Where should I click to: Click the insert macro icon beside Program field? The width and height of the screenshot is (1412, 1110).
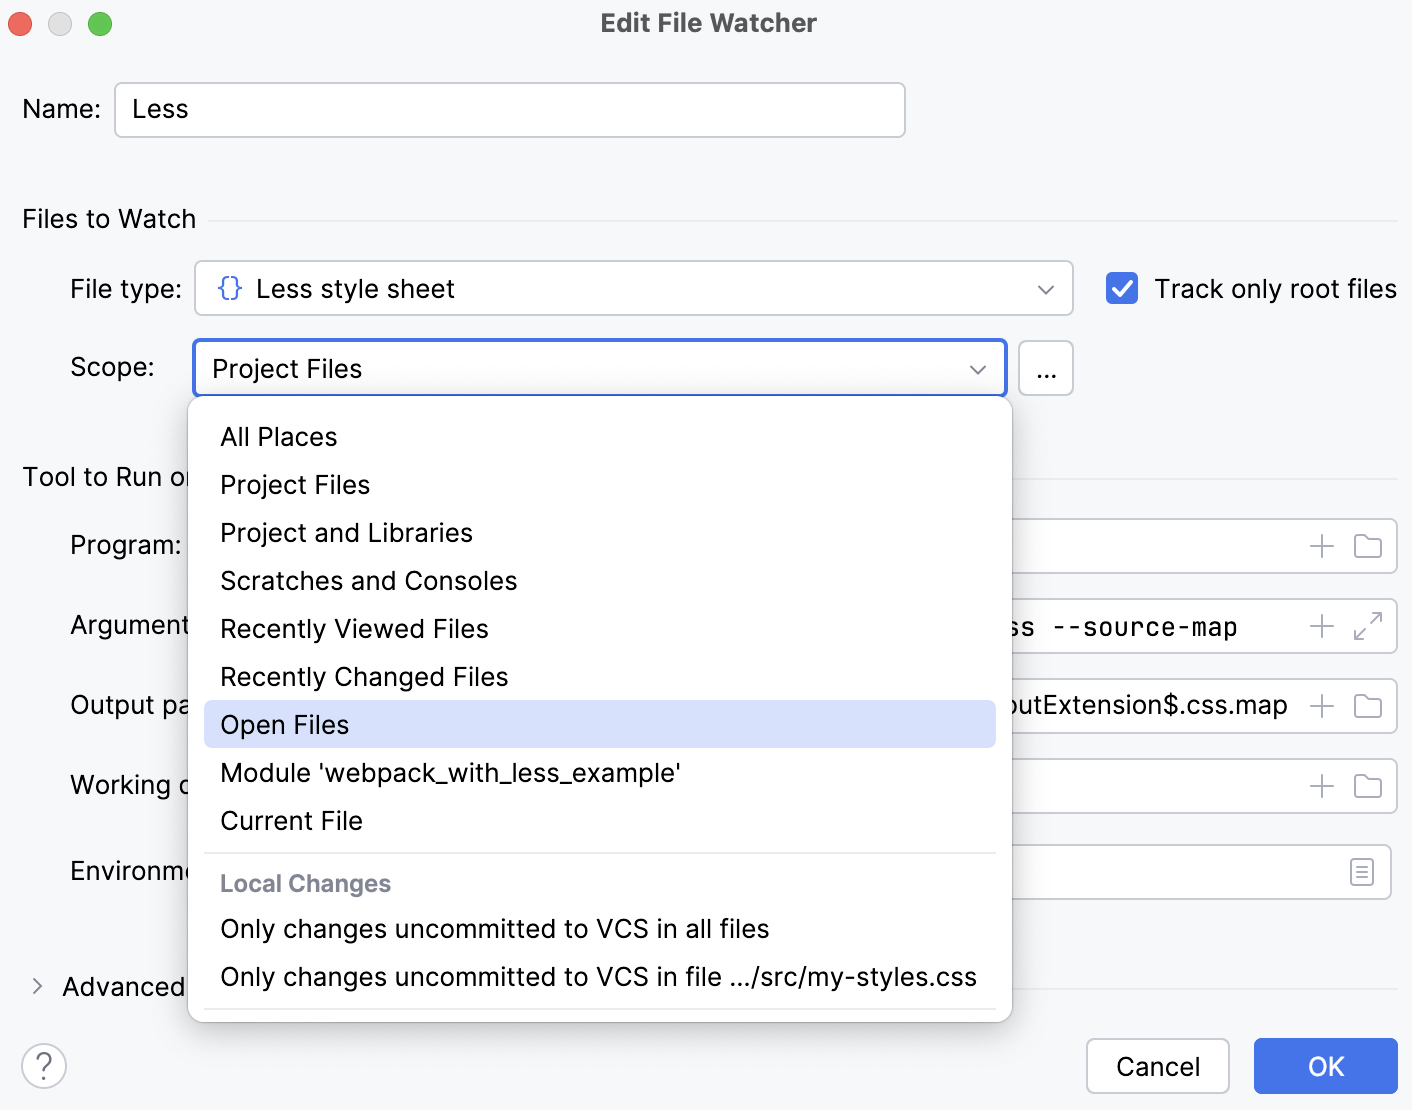[x=1320, y=546]
